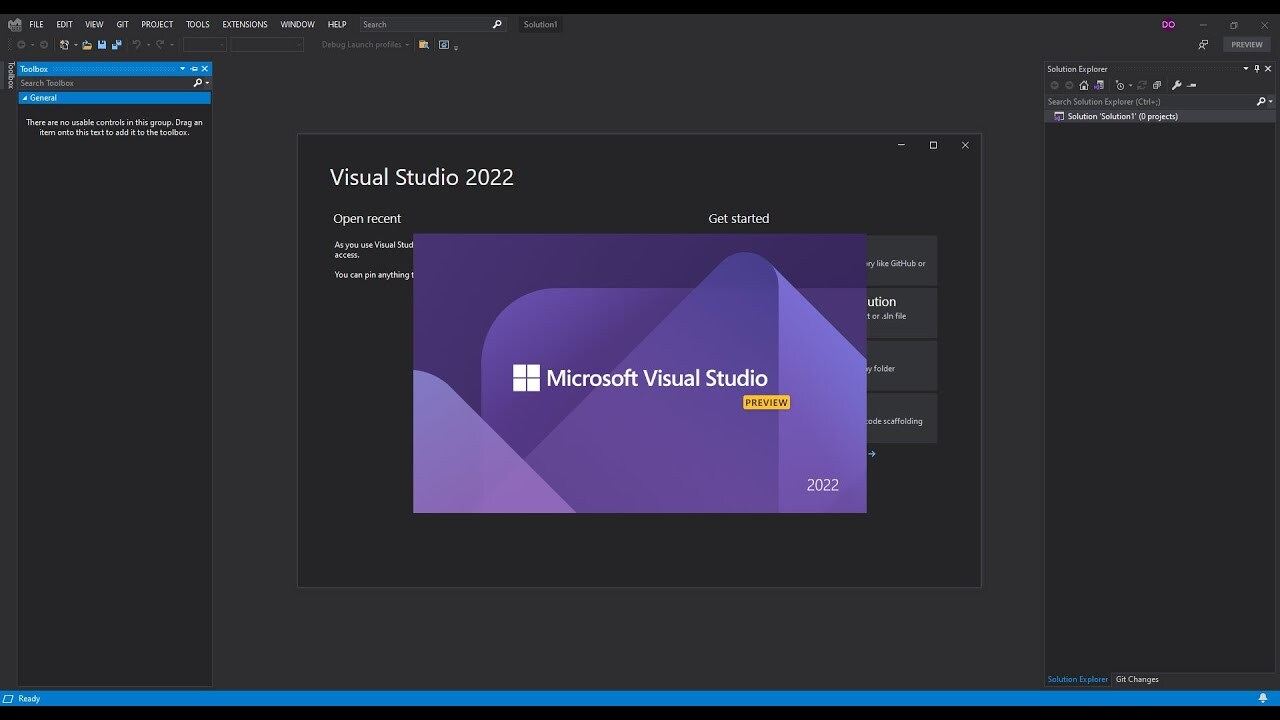Viewport: 1280px width, 720px height.
Task: Open the notifications bell in status bar
Action: click(1262, 698)
